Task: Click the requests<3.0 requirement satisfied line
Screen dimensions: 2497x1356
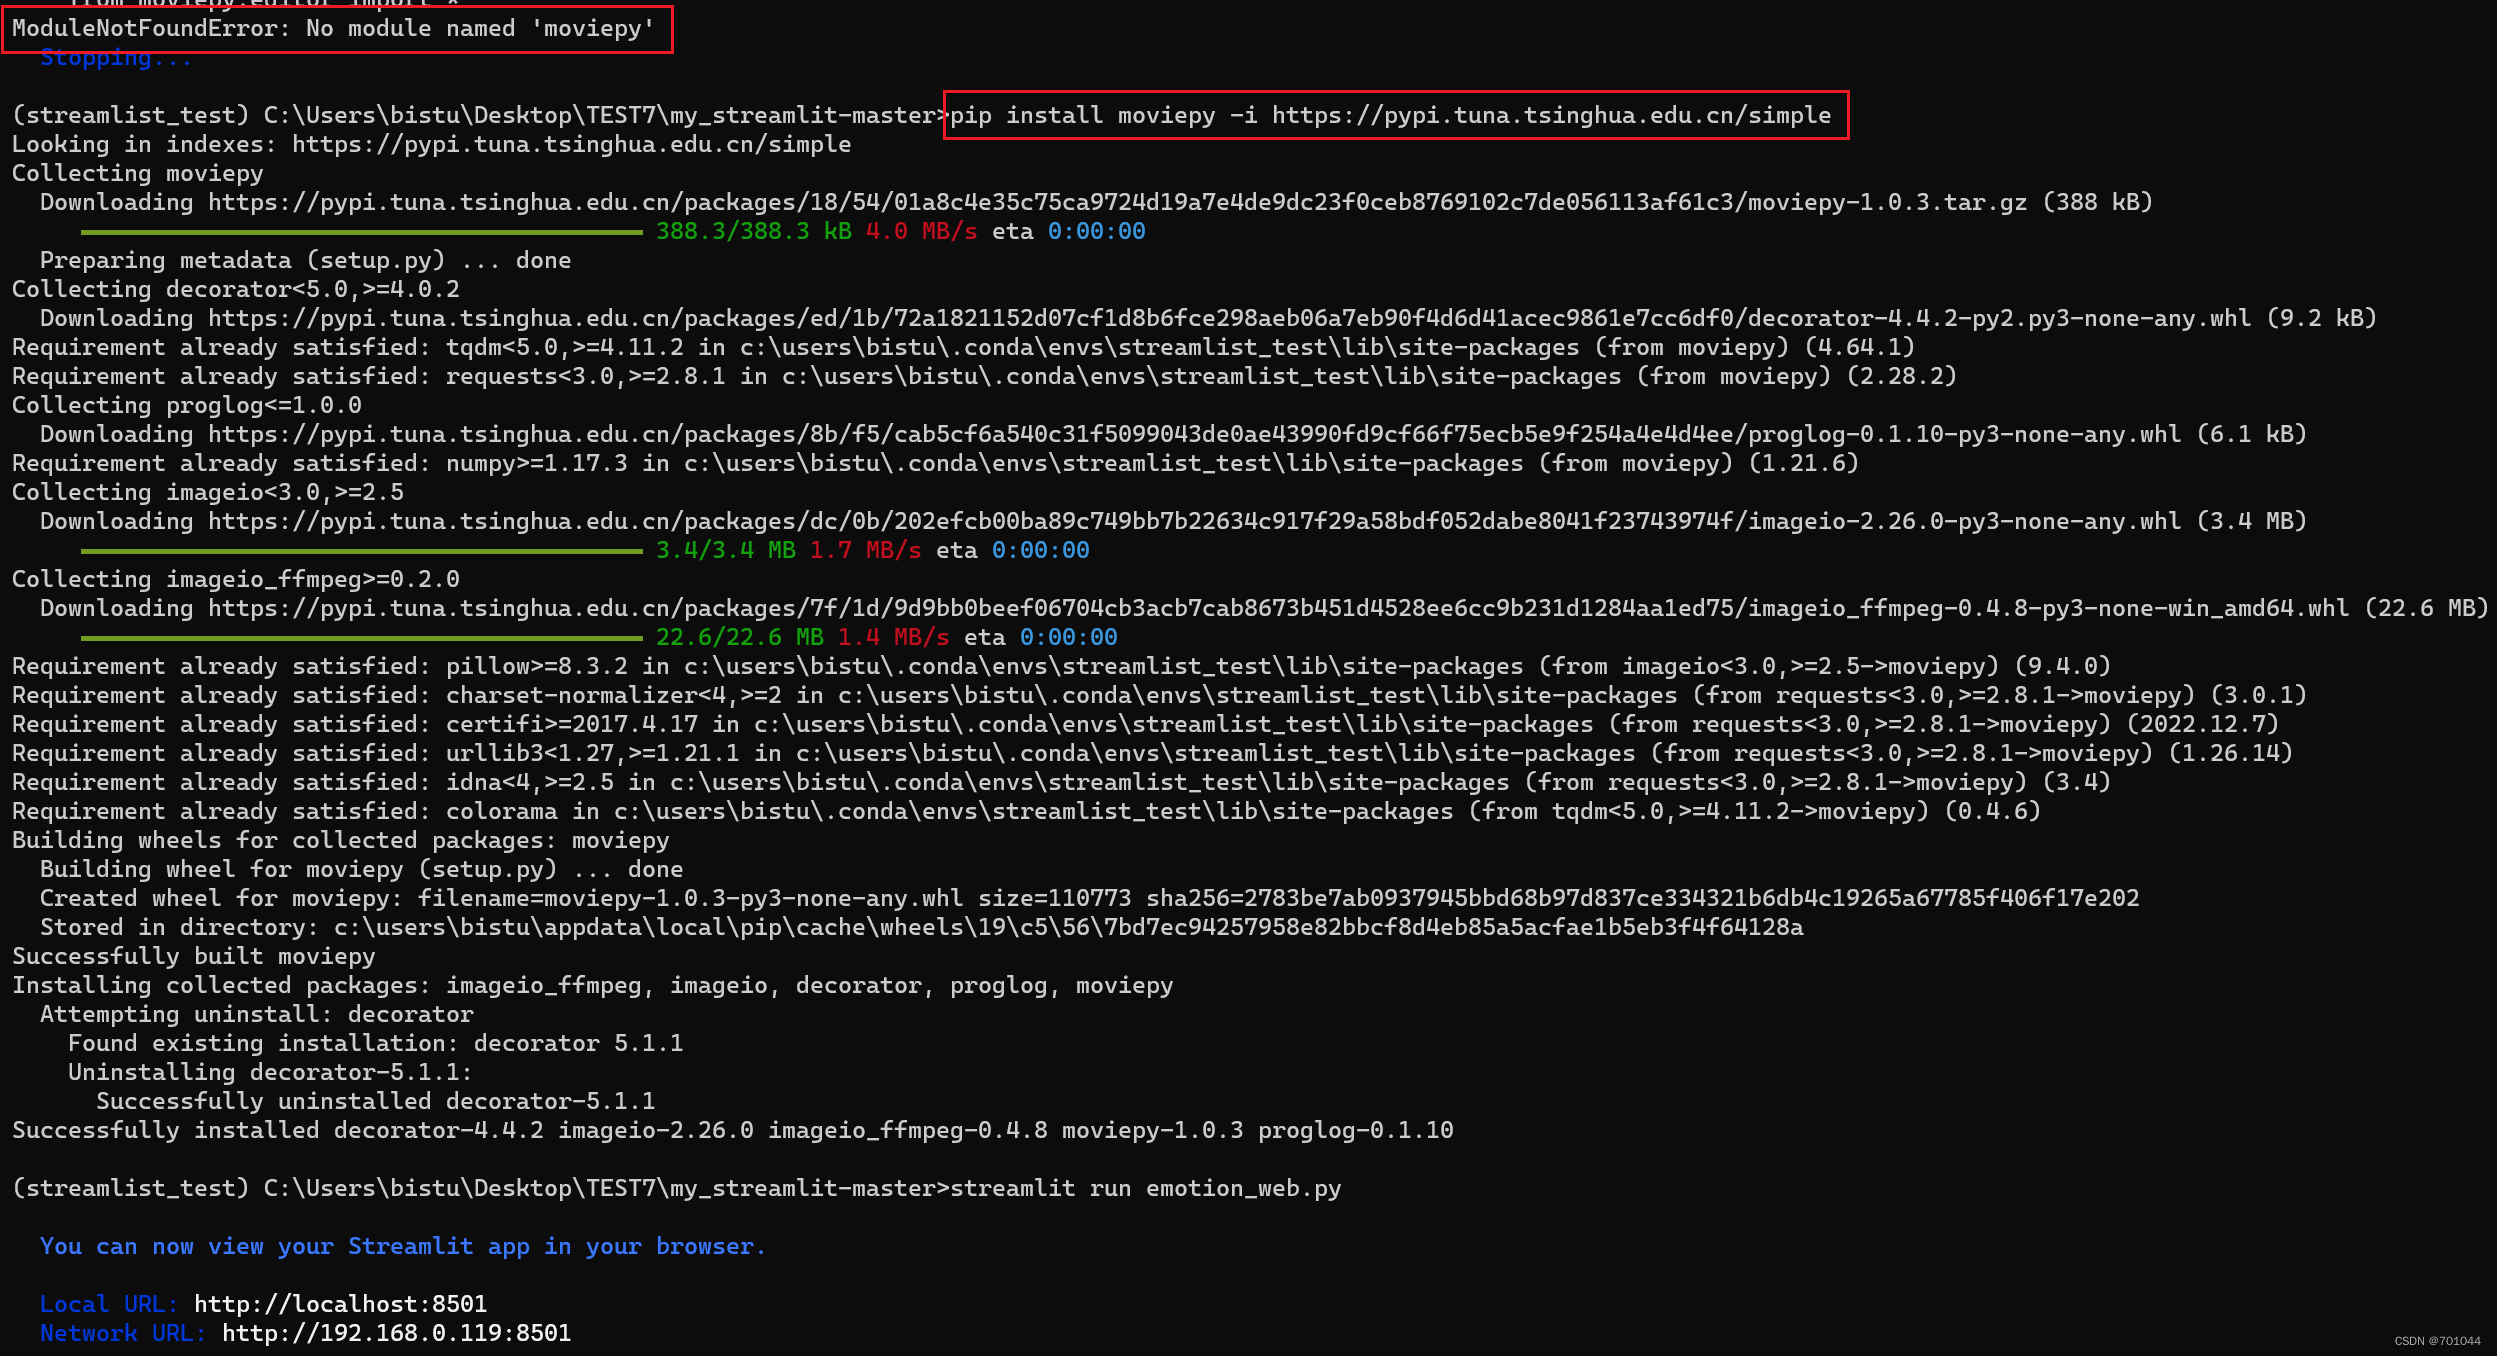Action: point(984,377)
